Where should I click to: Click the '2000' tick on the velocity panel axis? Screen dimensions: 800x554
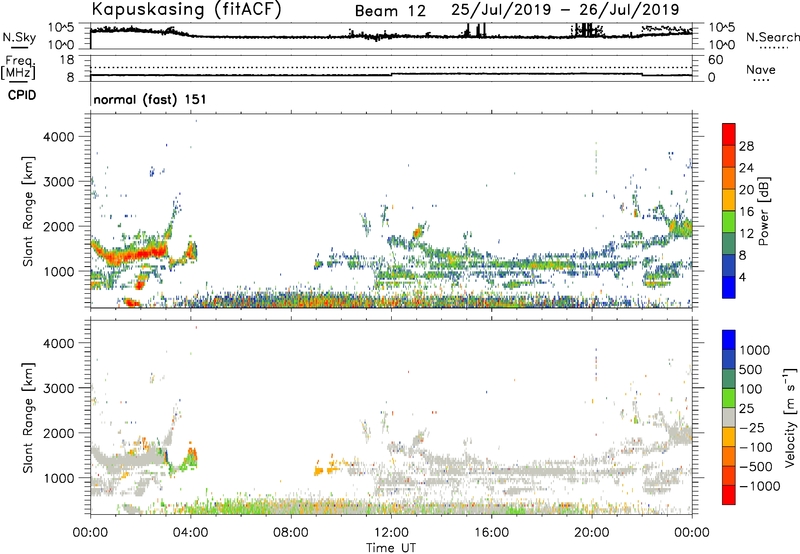pos(59,433)
